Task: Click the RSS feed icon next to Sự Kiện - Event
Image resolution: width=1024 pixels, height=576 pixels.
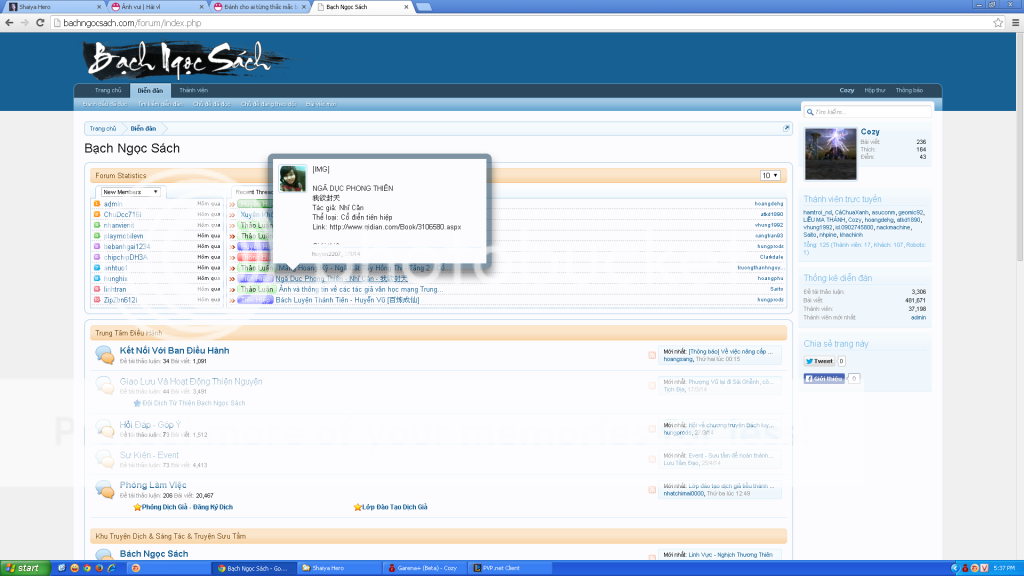Action: [651, 458]
